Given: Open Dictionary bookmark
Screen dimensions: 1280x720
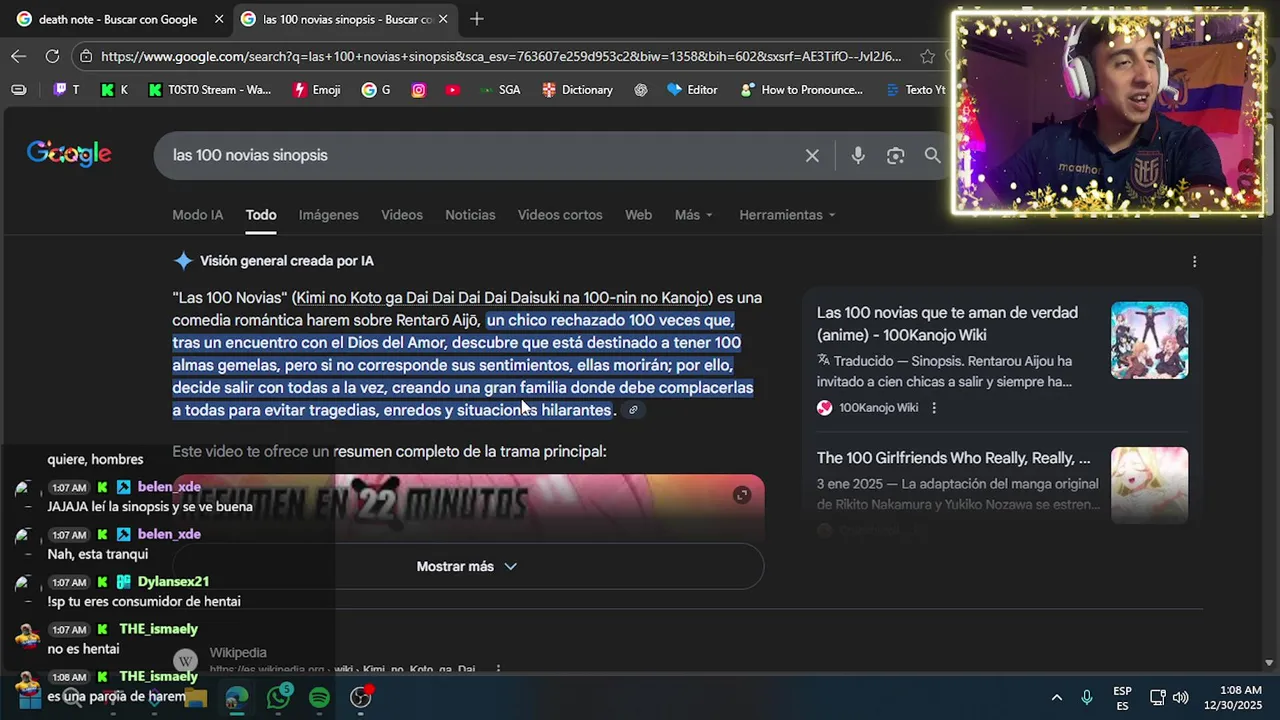Looking at the screenshot, I should (x=577, y=89).
